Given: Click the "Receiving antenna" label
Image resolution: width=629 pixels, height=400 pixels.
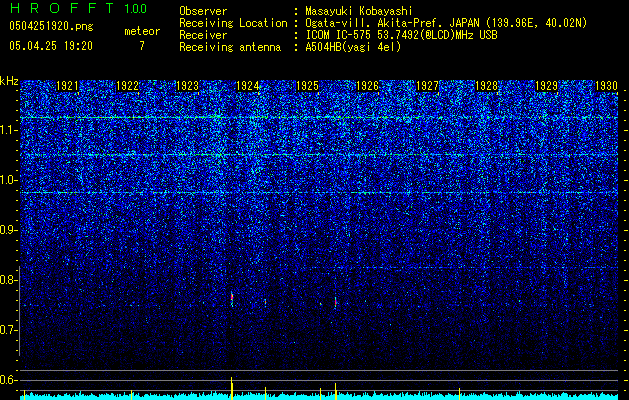Looking at the screenshot, I should [x=230, y=47].
